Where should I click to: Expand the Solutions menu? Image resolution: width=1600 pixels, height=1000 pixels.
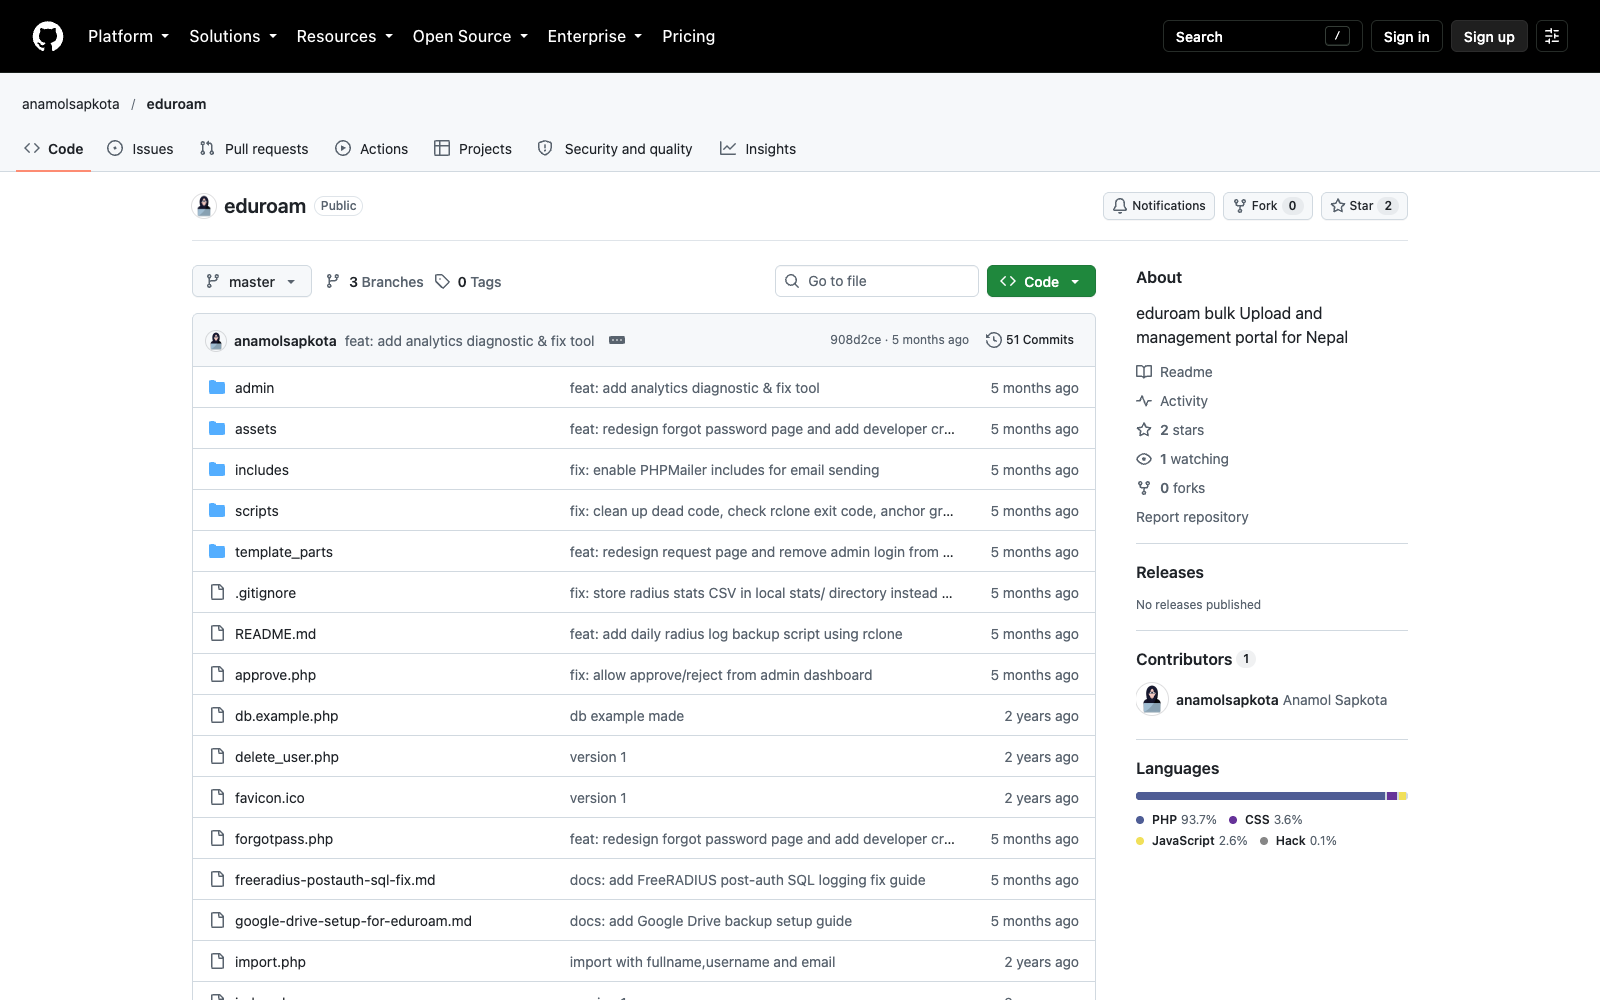pos(233,36)
